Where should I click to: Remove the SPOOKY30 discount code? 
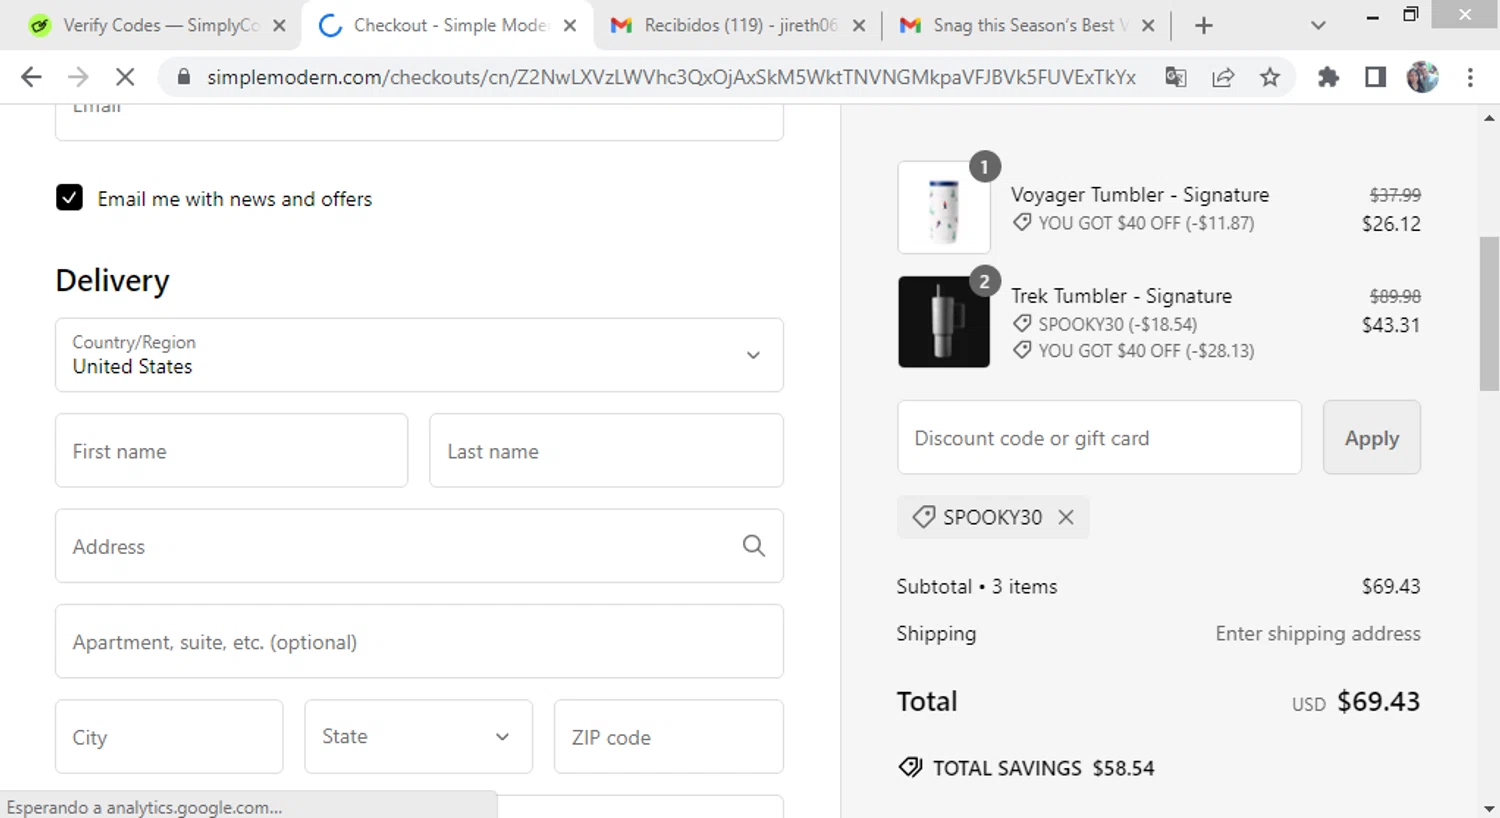pyautogui.click(x=1066, y=517)
